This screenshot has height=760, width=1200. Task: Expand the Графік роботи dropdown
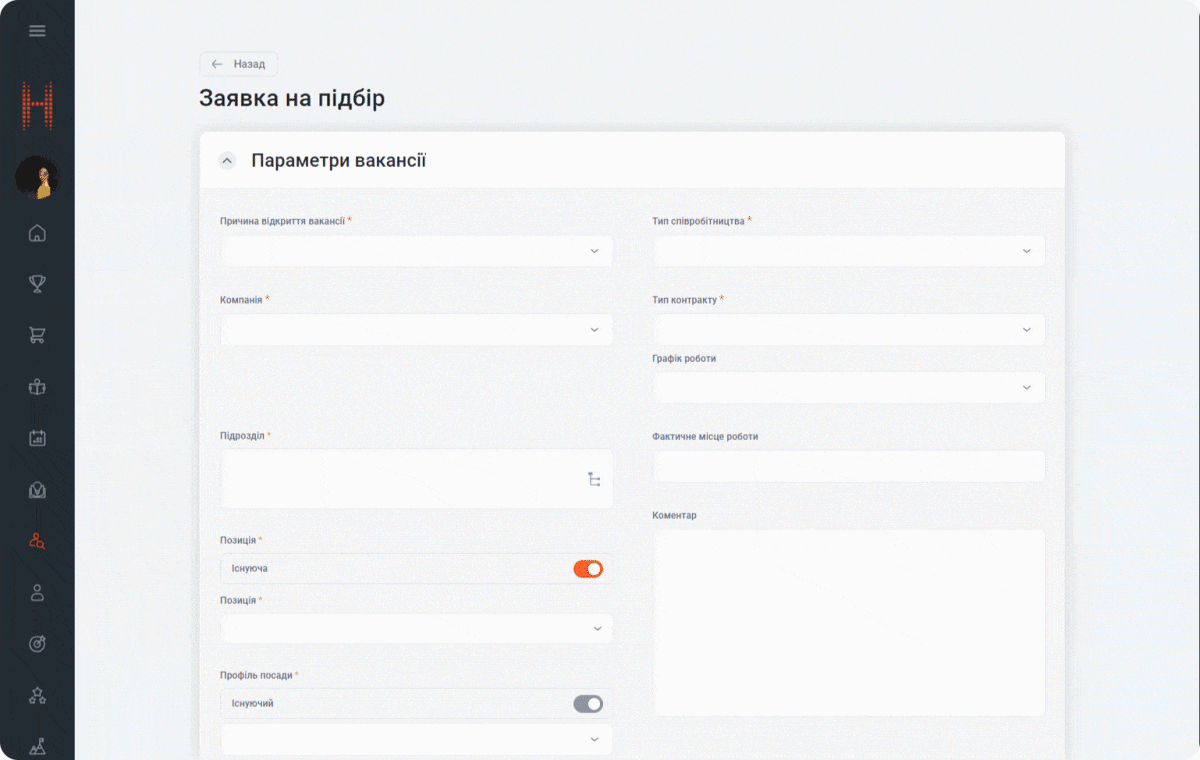(x=848, y=388)
